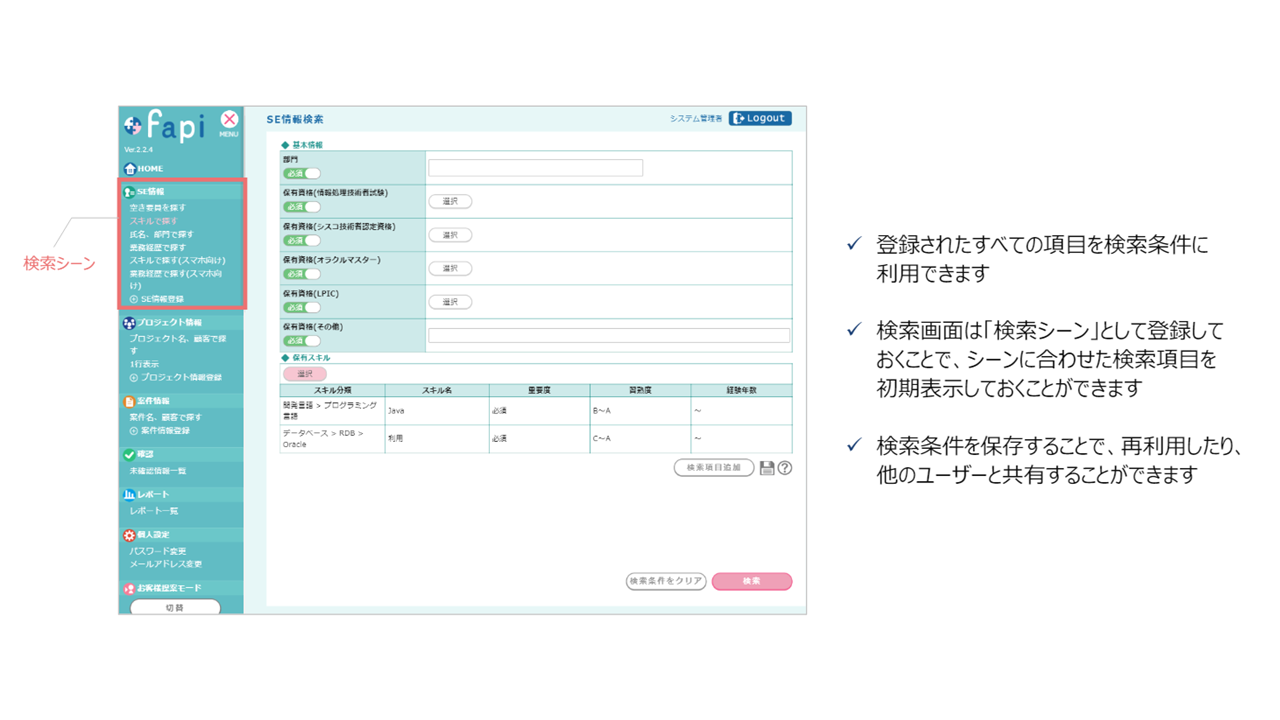The height and width of the screenshot is (720, 1280).
Task: Open スキルで探す(スマホ向け) menu item
Action: (x=177, y=260)
